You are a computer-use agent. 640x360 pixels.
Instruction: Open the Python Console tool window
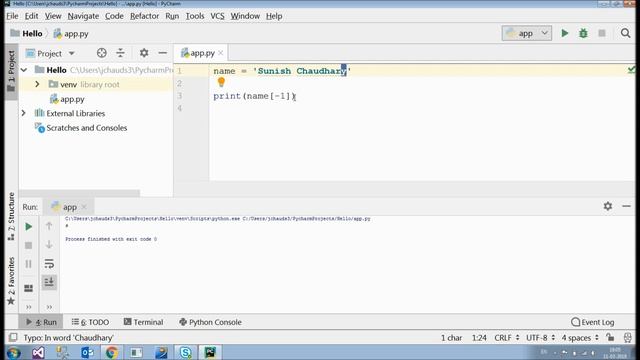210,322
